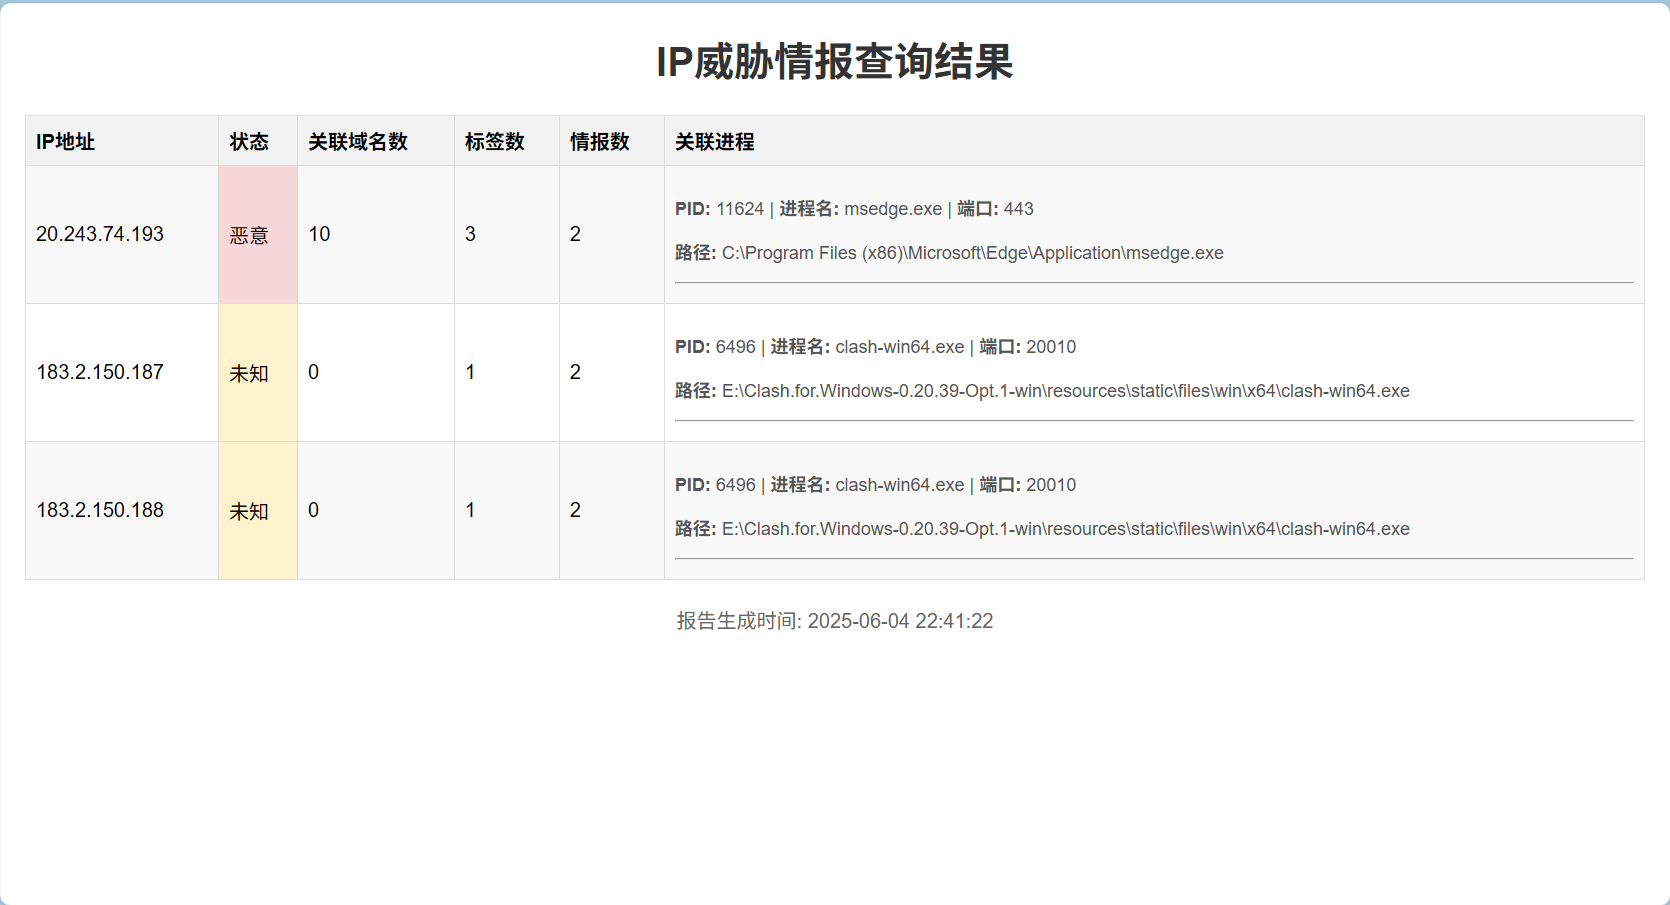Screen dimensions: 1670x905
Task: Click the 关联进程 column header
Action: click(x=714, y=141)
